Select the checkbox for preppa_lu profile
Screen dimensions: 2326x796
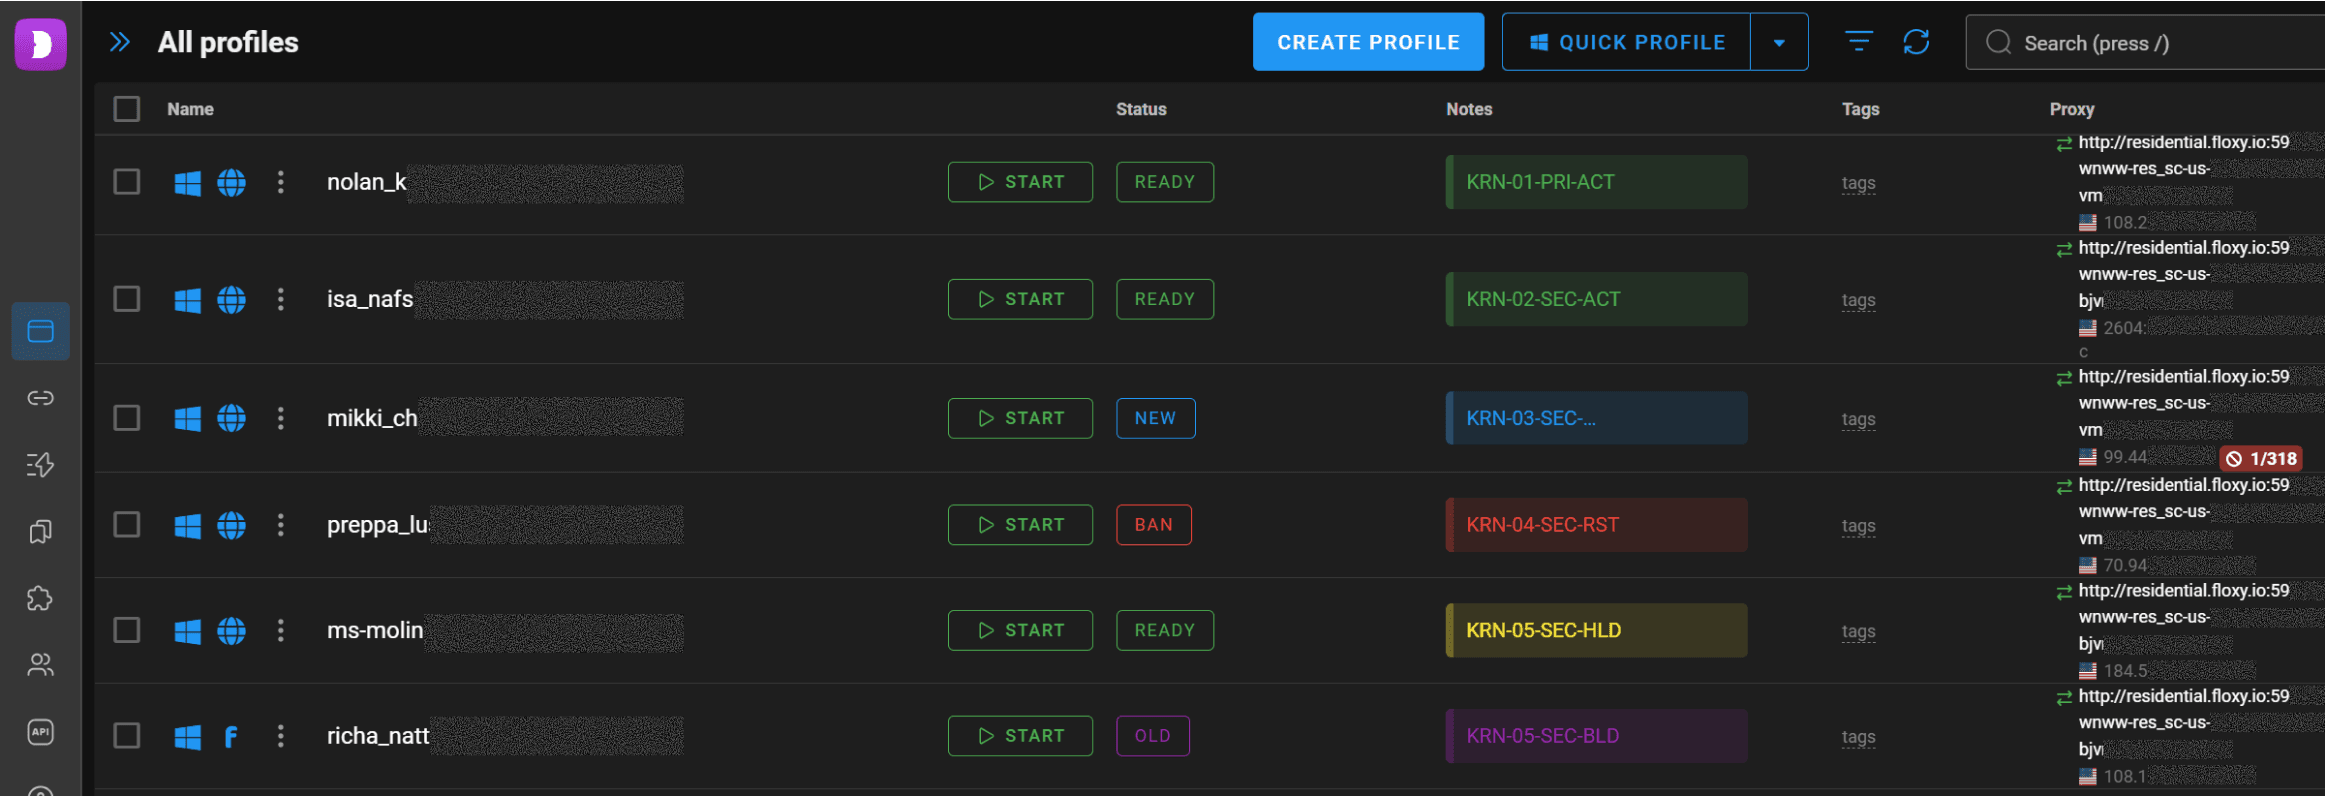click(x=127, y=525)
